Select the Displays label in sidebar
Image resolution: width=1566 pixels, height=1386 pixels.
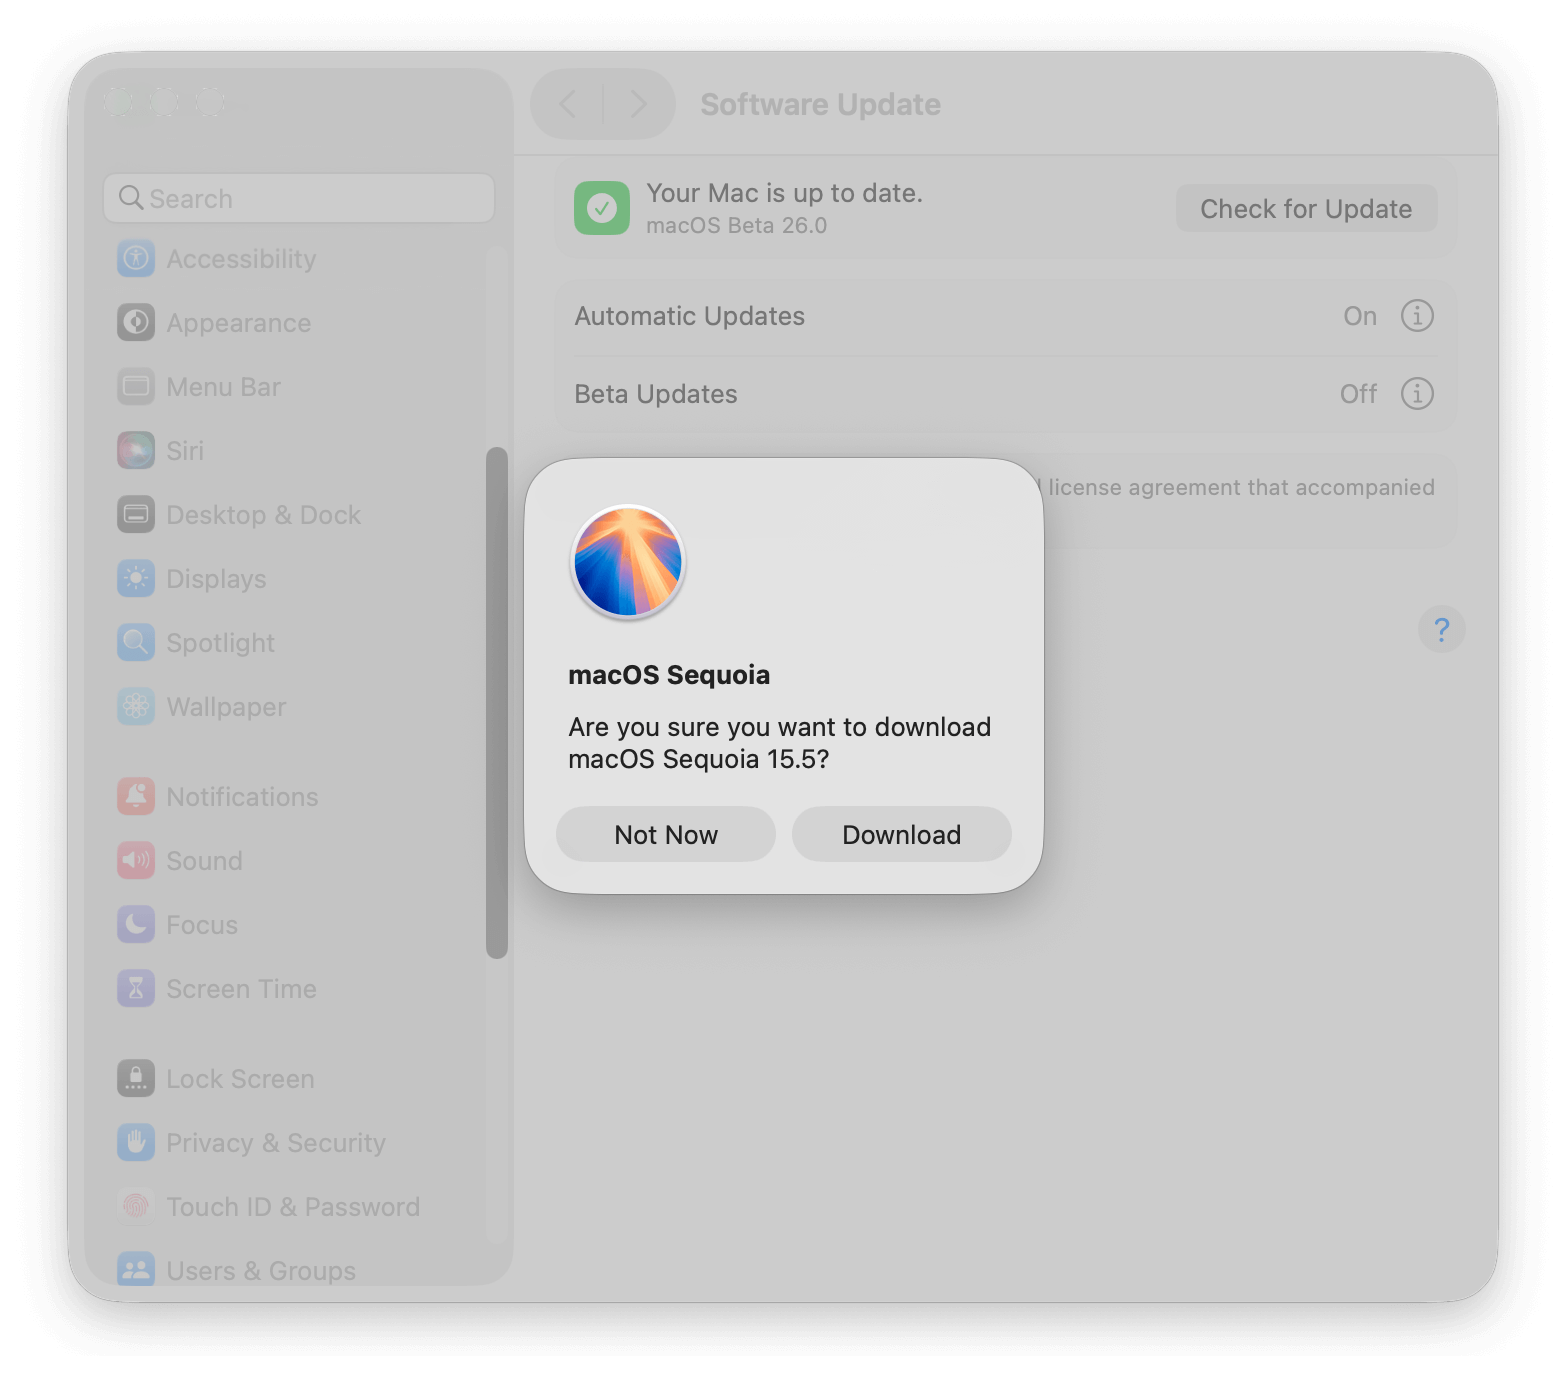tap(216, 579)
